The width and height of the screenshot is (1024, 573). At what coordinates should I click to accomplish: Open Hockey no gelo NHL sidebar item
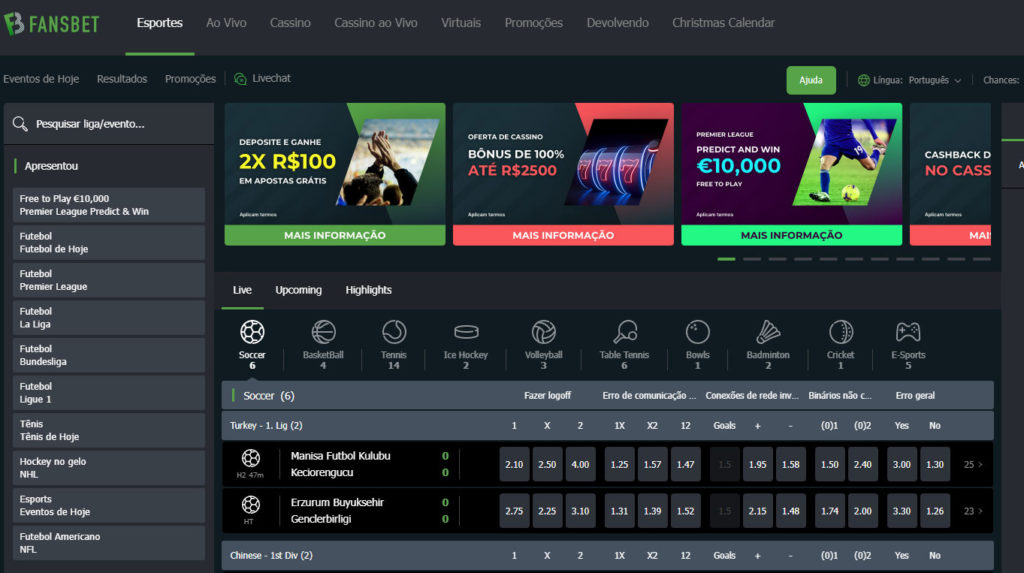pyautogui.click(x=109, y=468)
